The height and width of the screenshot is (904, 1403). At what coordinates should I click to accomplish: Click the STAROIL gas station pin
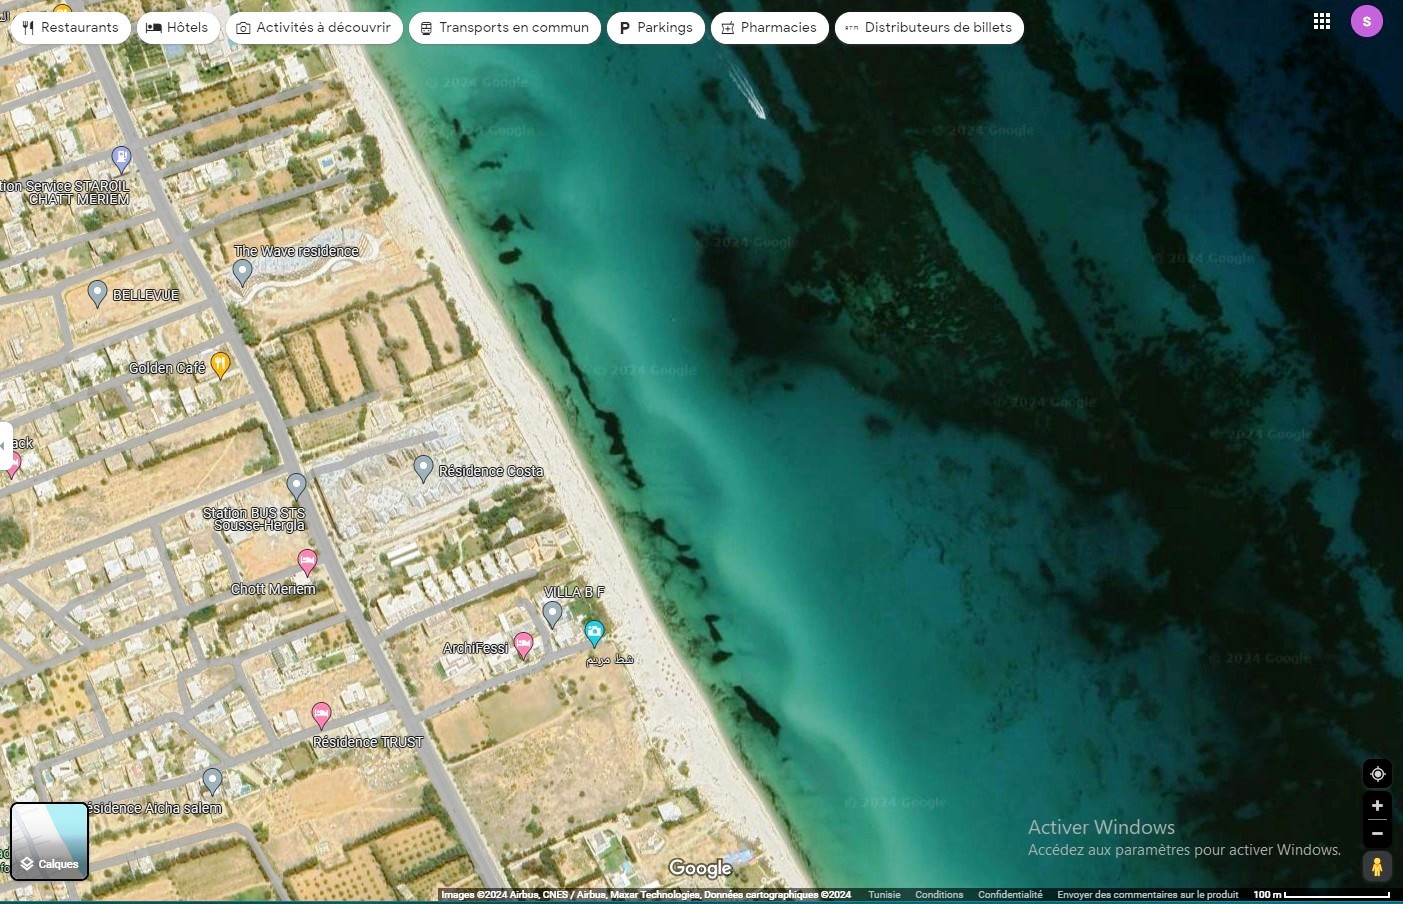[121, 157]
